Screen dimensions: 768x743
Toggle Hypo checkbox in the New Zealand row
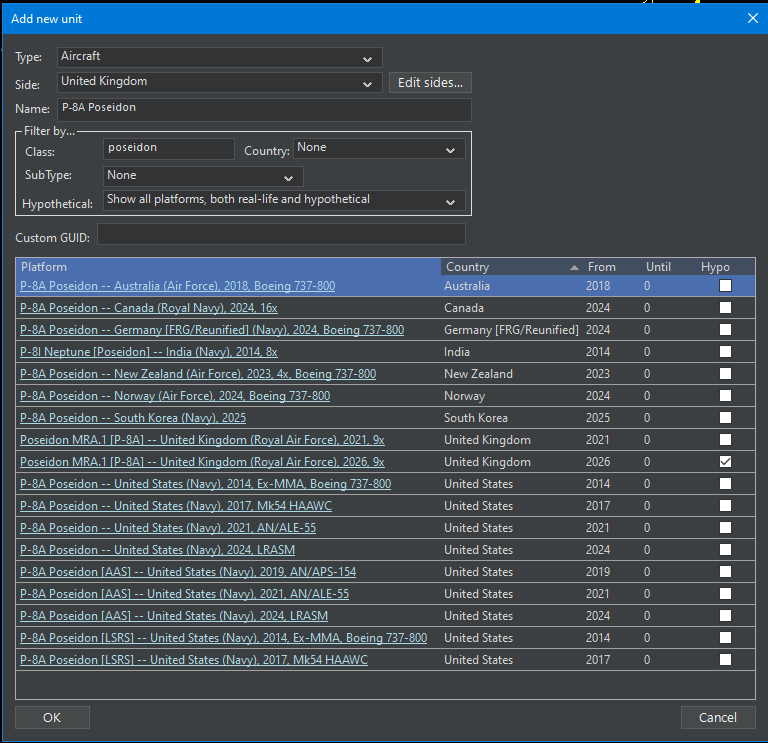tap(725, 374)
